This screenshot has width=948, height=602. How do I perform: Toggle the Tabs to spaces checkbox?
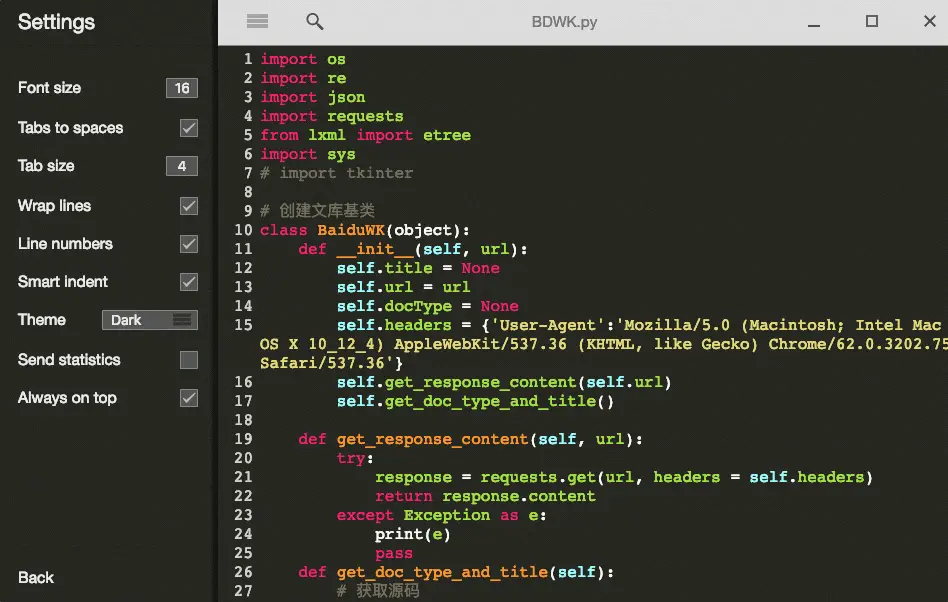(x=188, y=128)
